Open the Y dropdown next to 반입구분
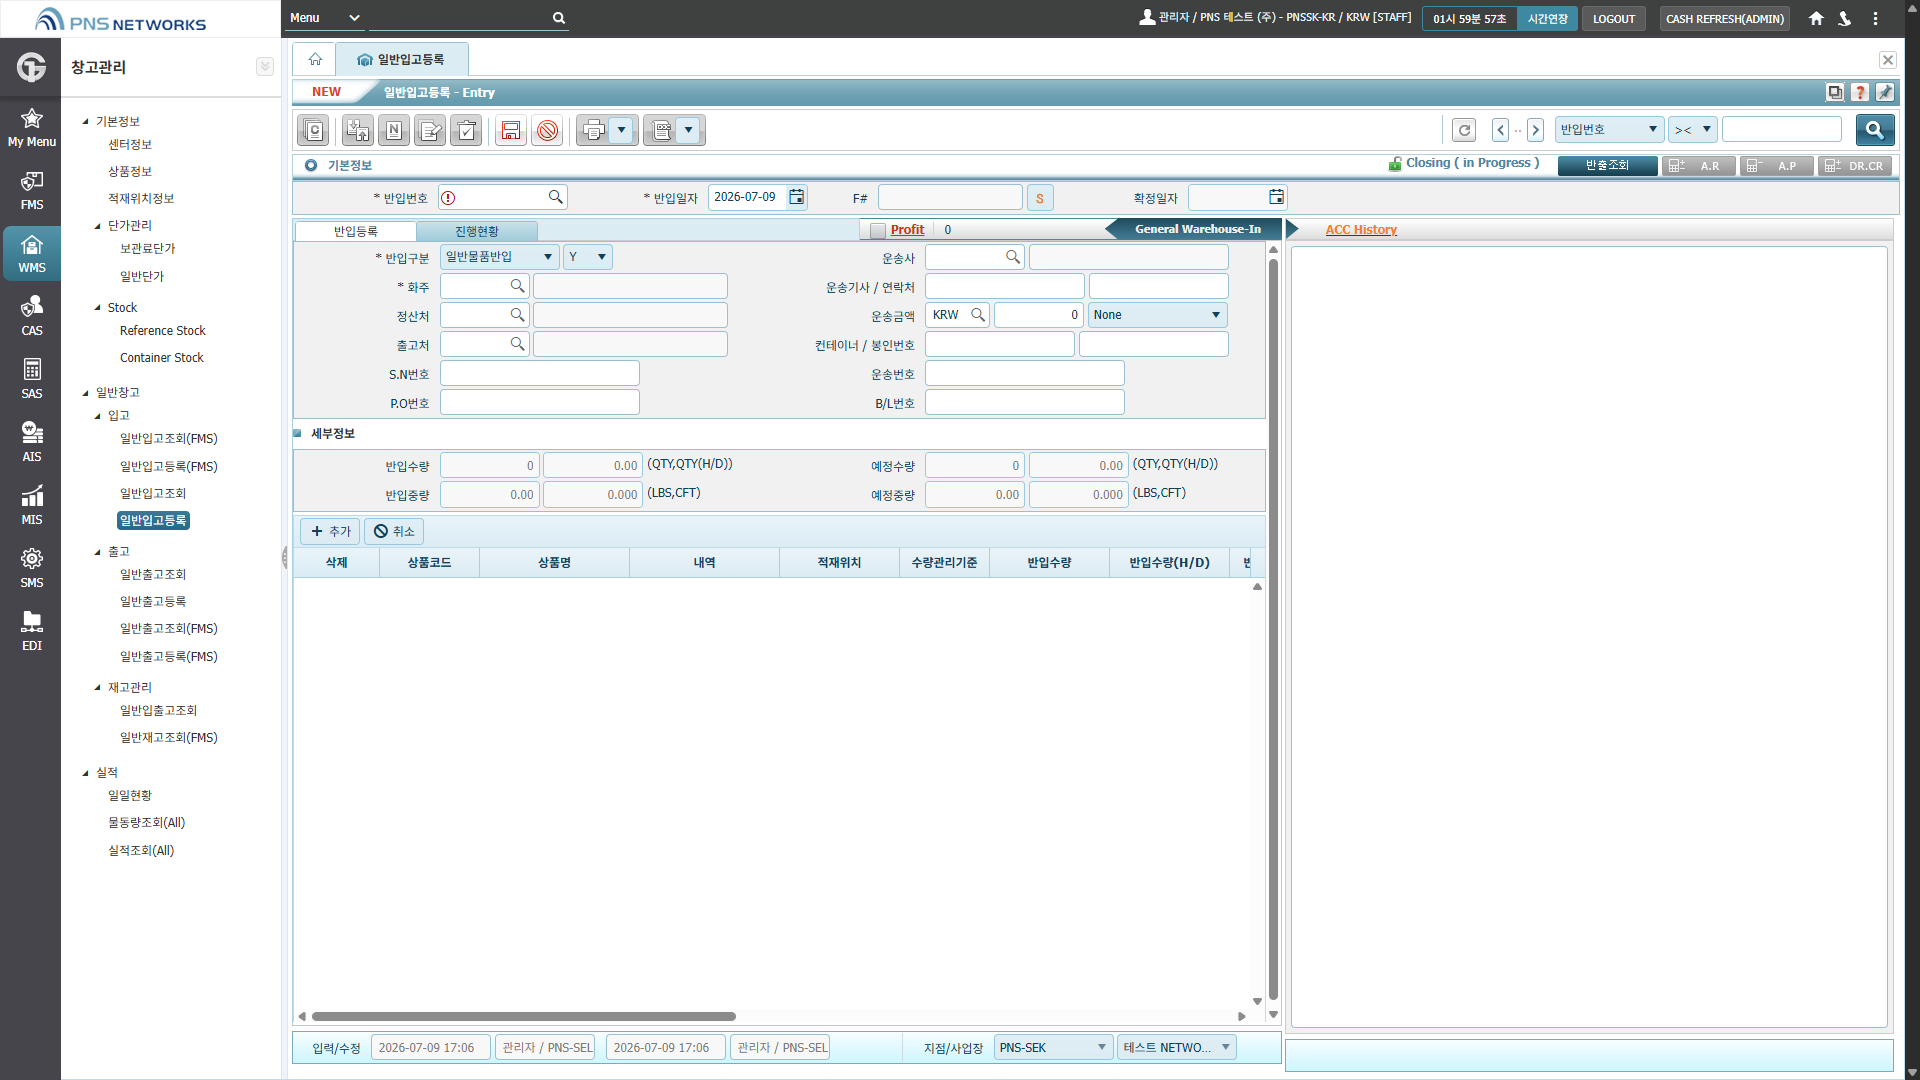This screenshot has height=1080, width=1920. 587,257
